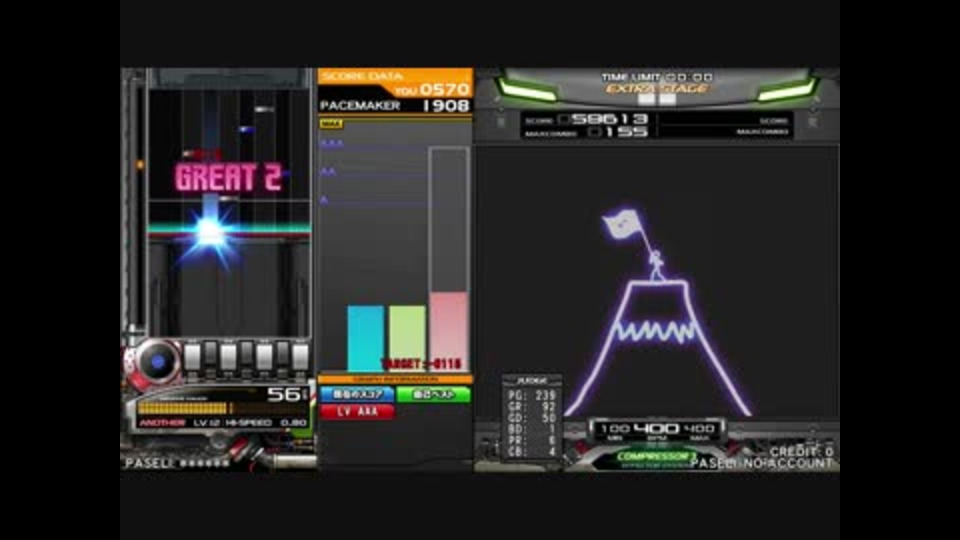Click the PG: 239 judge row
This screenshot has height=540, width=960.
[x=531, y=396]
